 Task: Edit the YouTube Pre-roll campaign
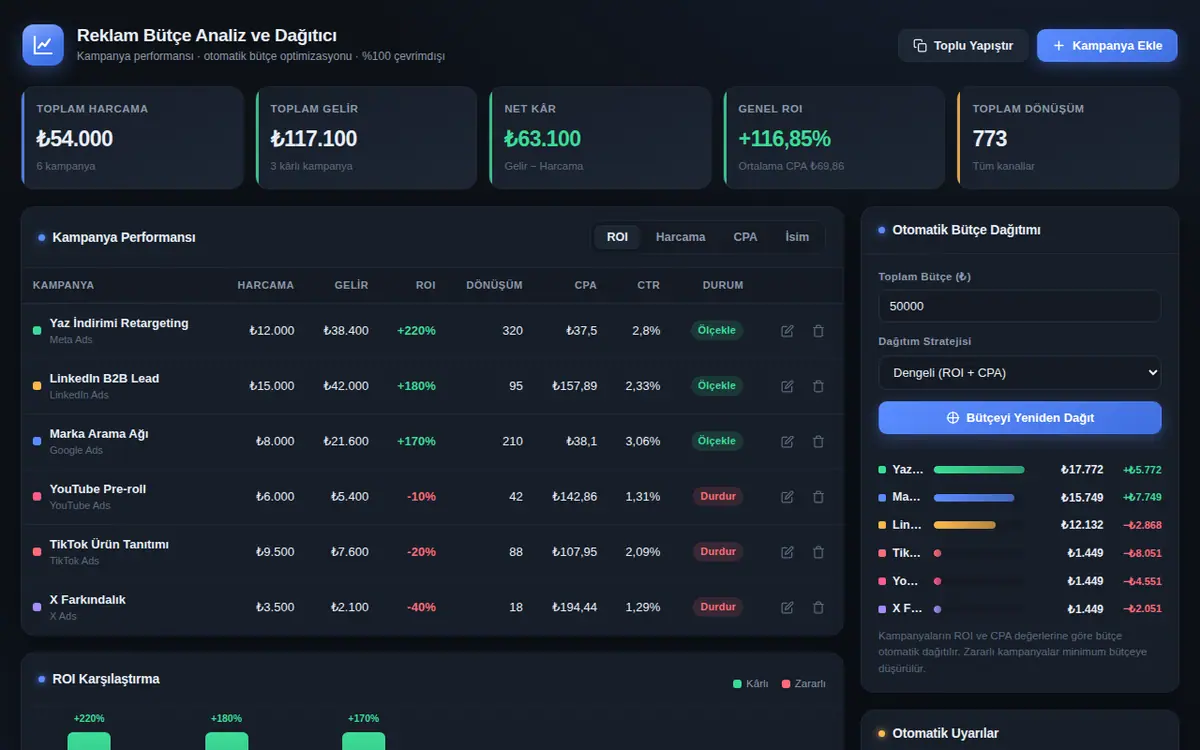787,497
